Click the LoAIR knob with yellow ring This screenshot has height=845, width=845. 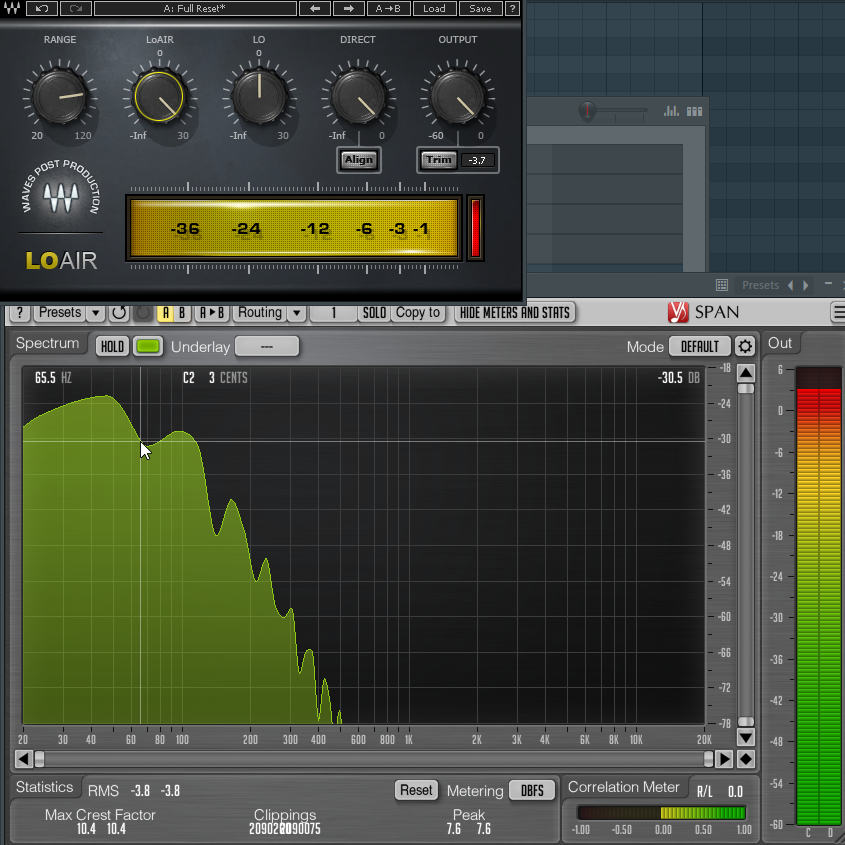(x=159, y=96)
